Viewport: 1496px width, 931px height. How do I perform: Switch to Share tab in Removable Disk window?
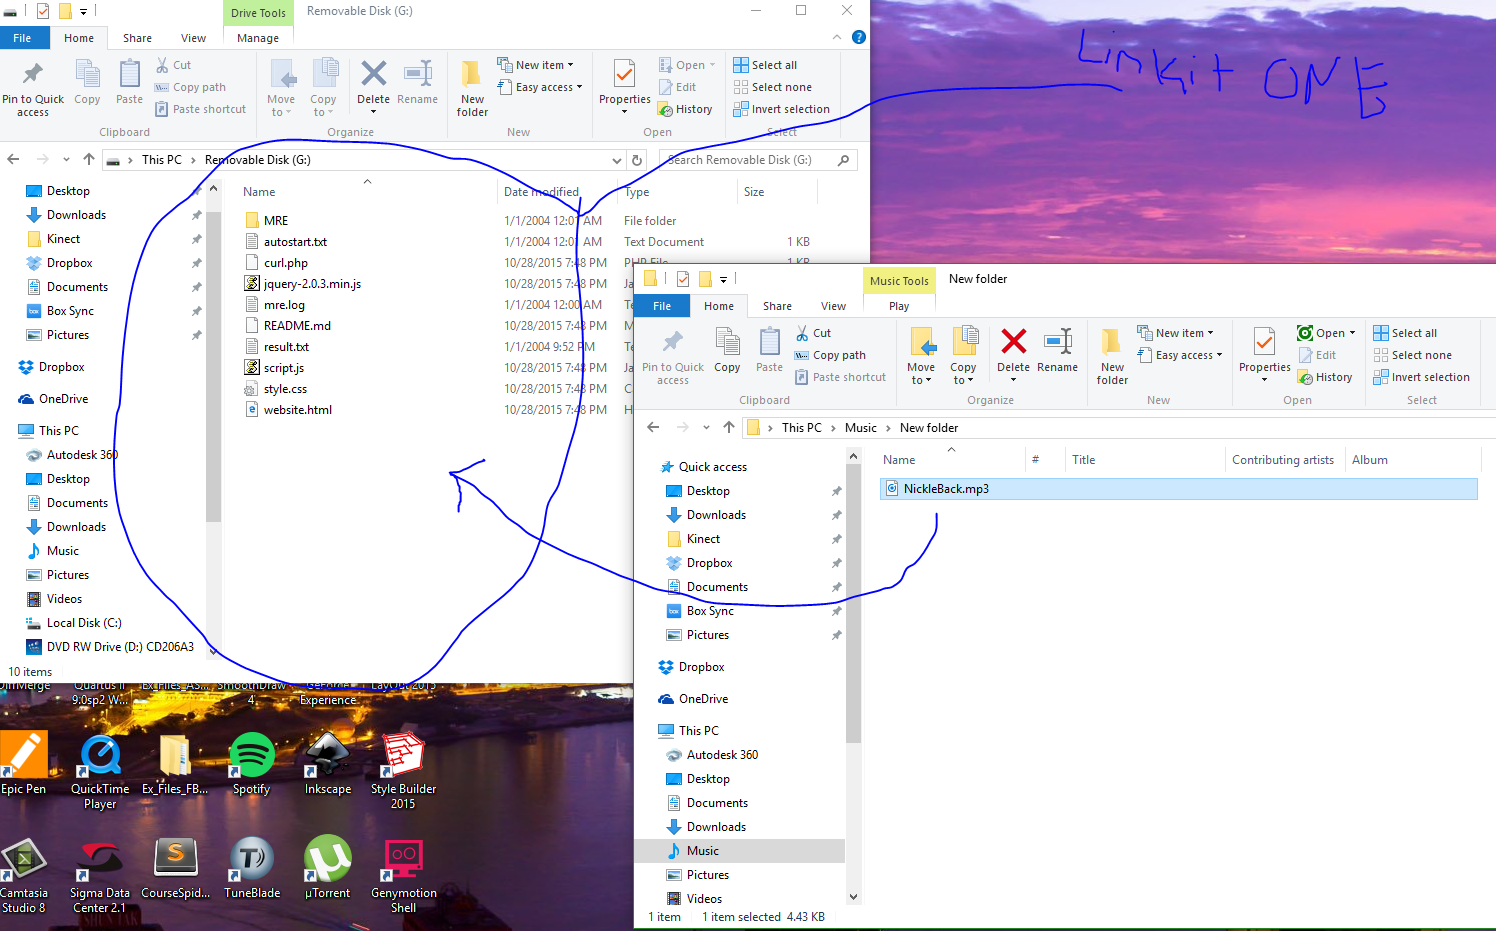[x=137, y=38]
